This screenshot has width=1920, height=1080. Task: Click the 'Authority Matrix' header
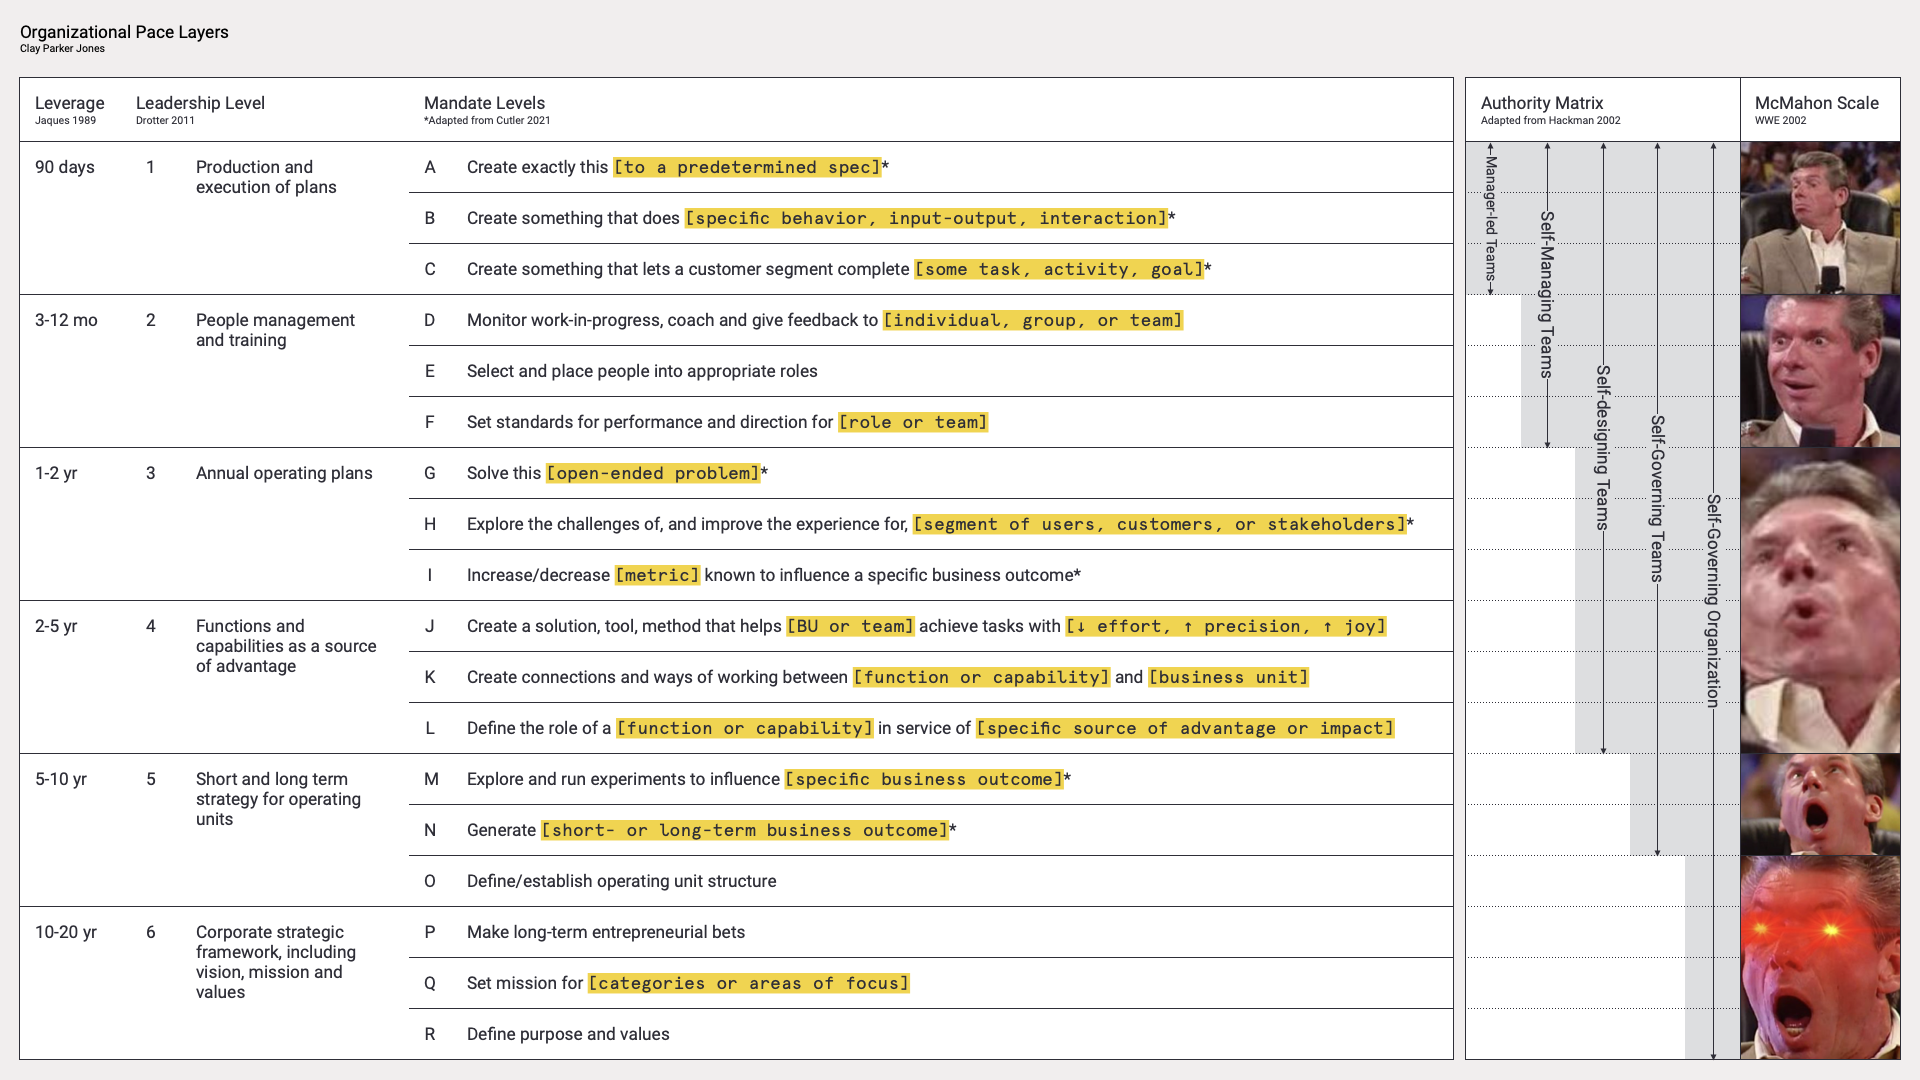click(1541, 103)
